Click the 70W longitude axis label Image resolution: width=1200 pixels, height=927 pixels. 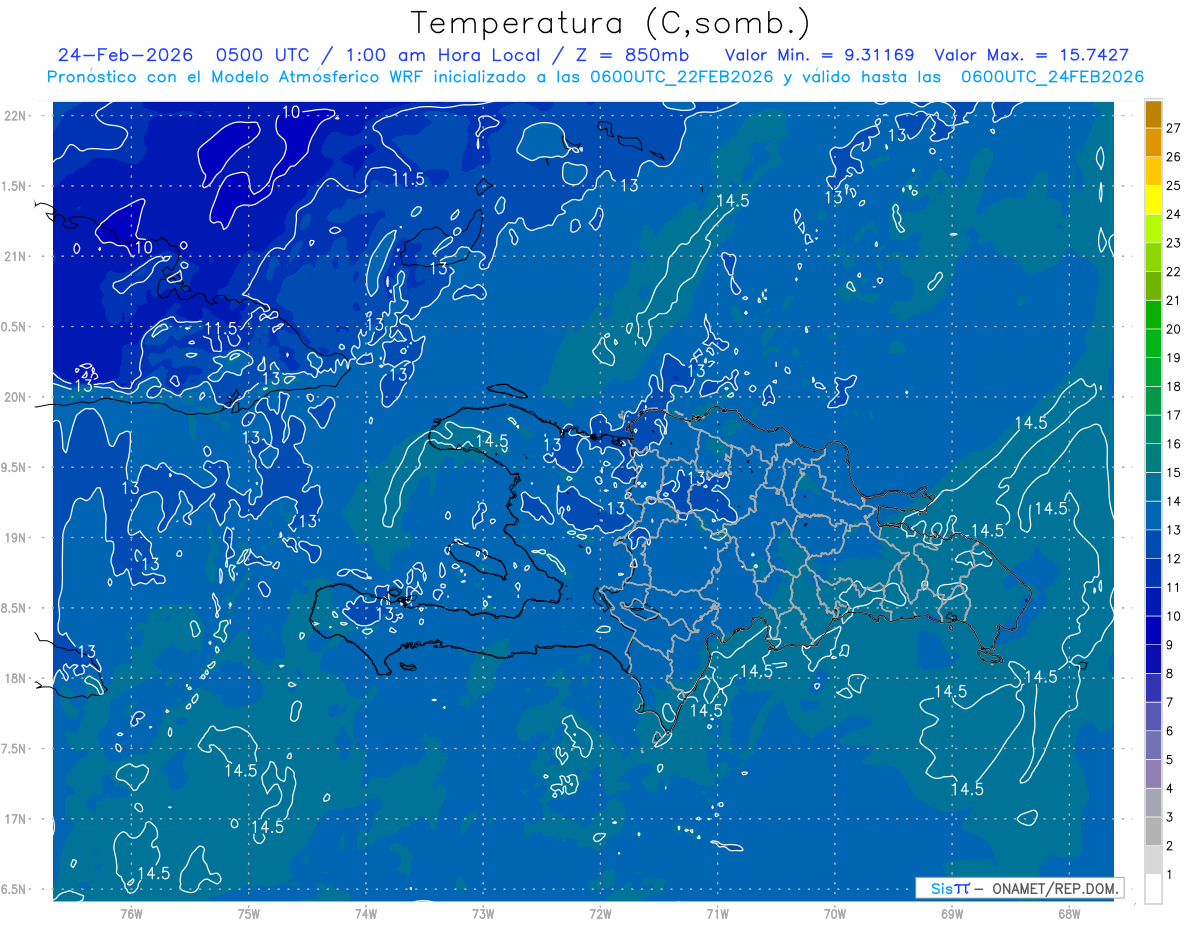834,913
